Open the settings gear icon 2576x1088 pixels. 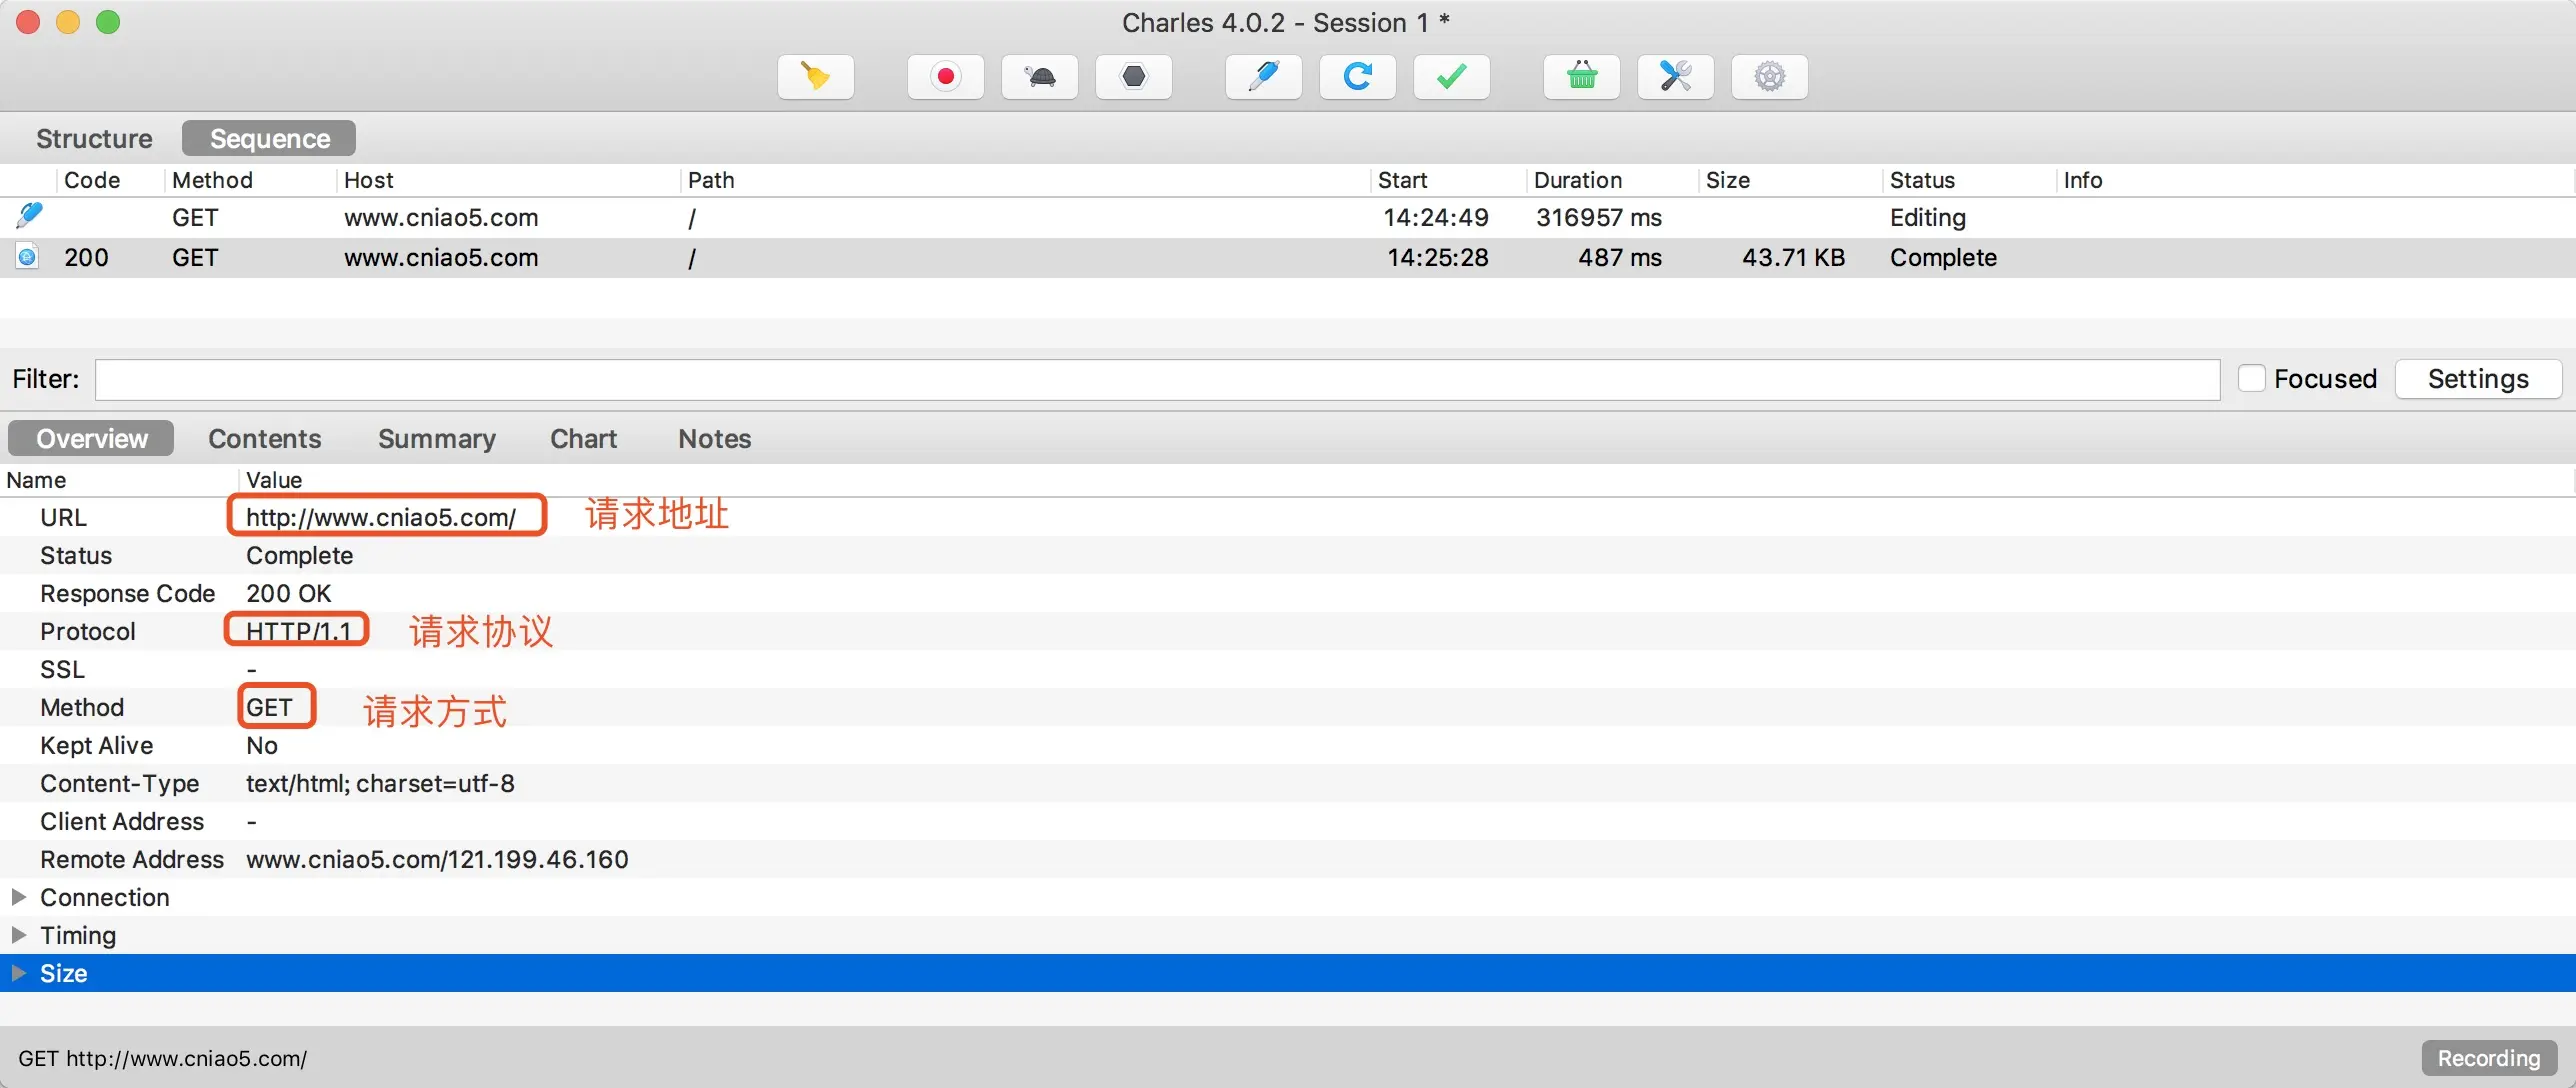1769,77
